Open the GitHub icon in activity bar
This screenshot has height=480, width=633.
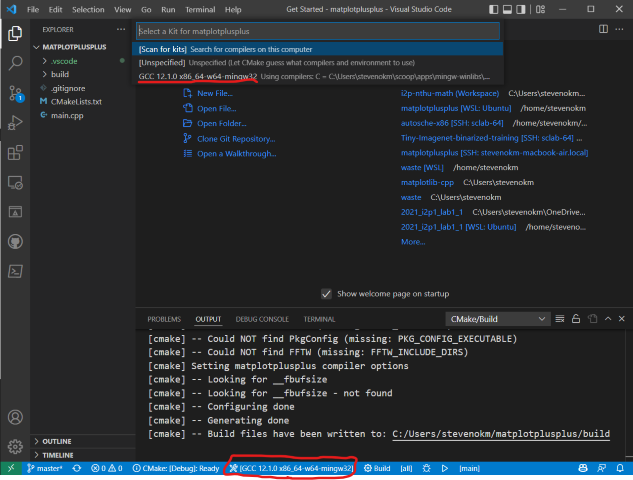click(15, 242)
